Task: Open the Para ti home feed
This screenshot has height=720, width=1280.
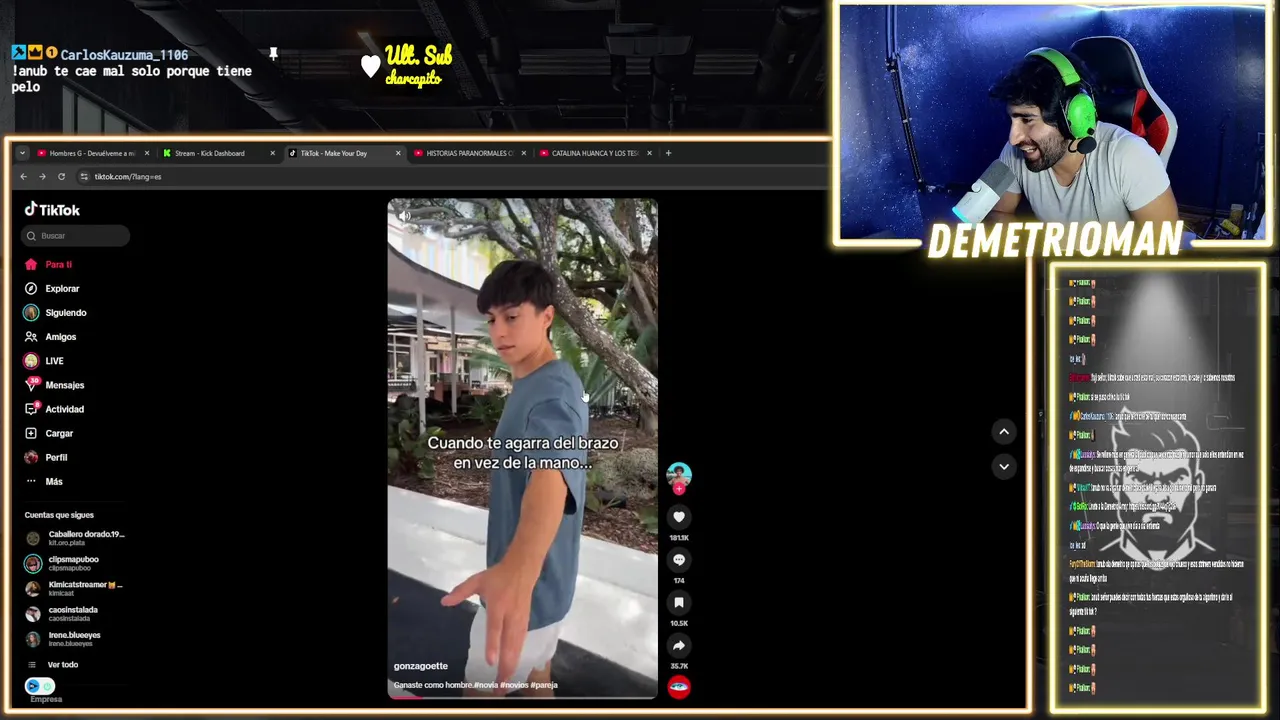Action: click(50, 265)
